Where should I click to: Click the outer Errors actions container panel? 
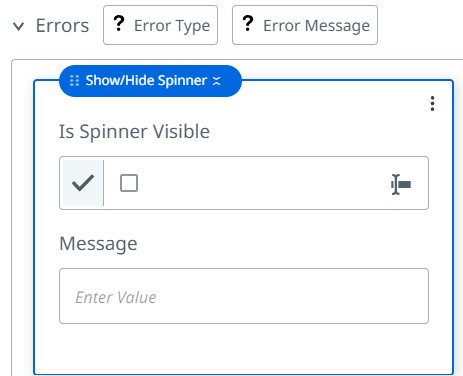coord(22,217)
